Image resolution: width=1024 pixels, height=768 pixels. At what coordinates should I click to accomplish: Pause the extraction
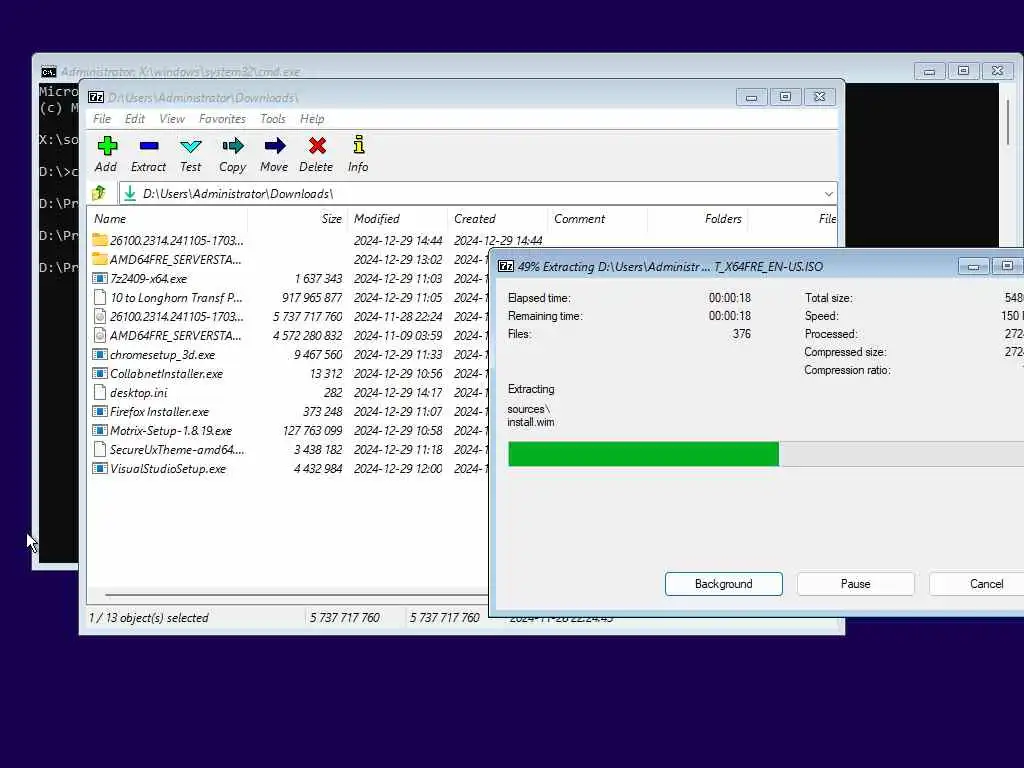(x=856, y=584)
